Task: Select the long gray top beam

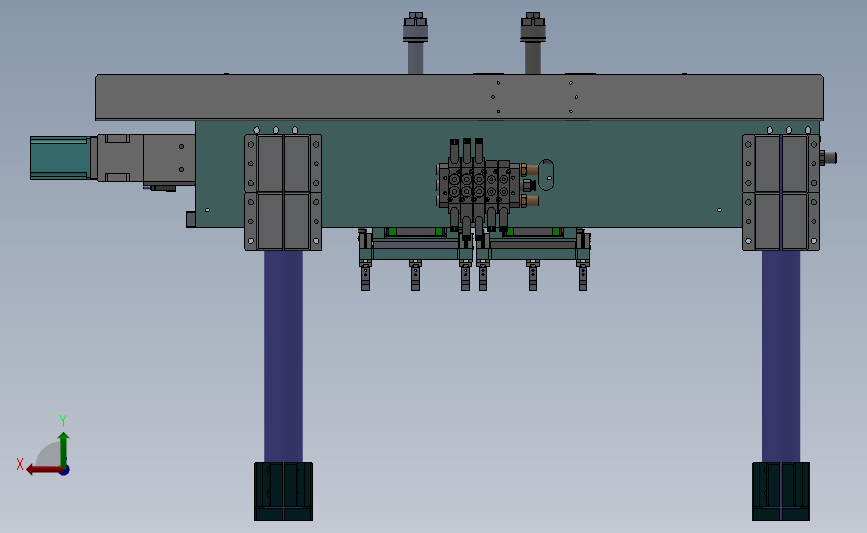Action: [x=459, y=97]
